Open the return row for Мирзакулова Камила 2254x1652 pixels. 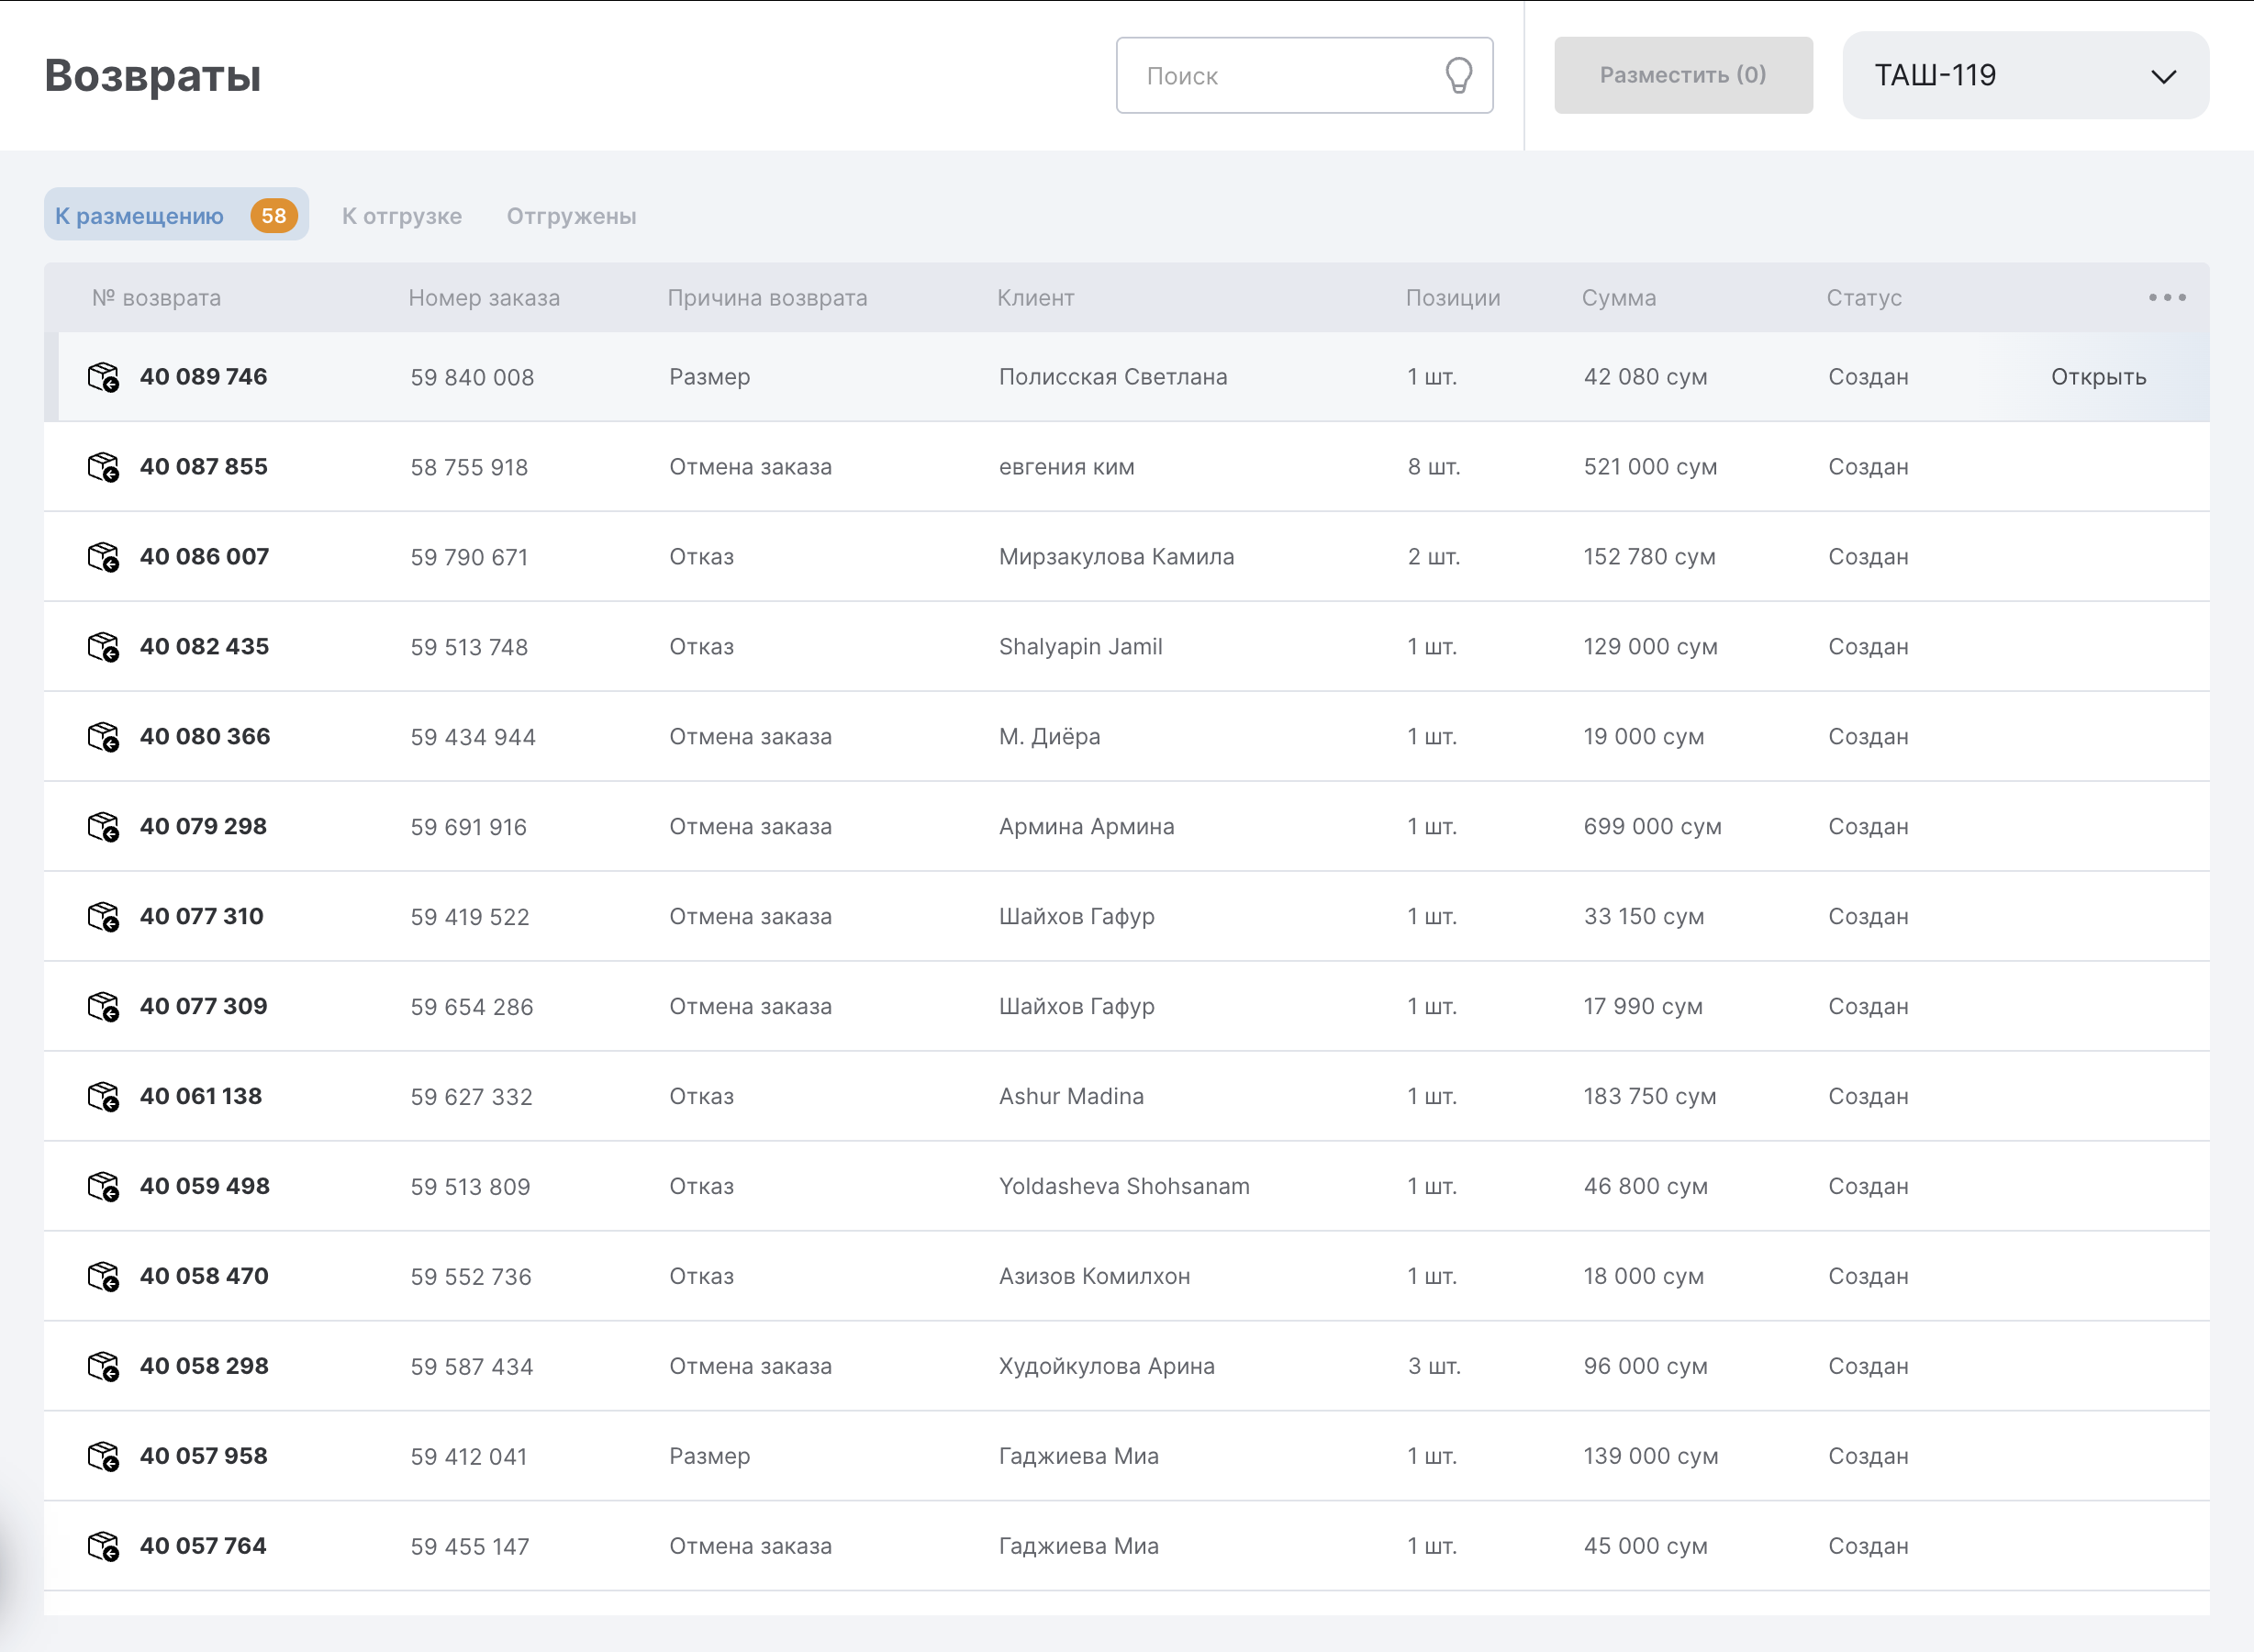[x=1115, y=557]
